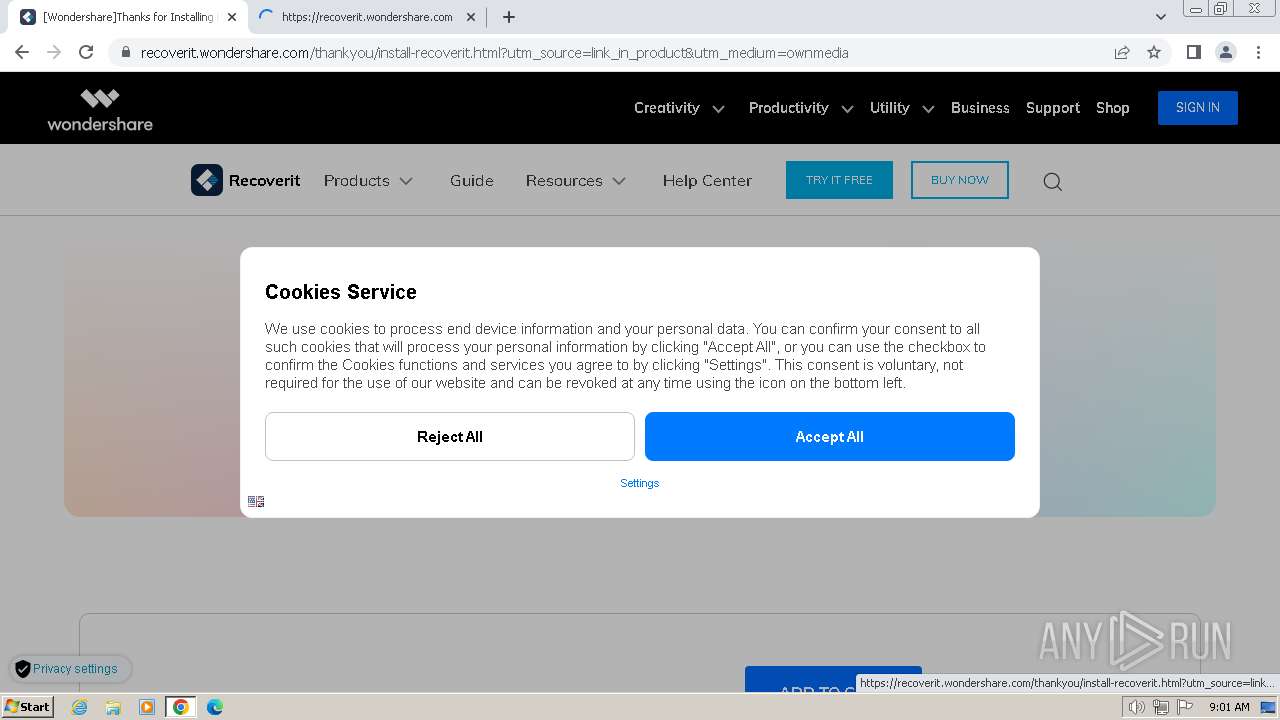Open Chrome side panel icon
This screenshot has height=720, width=1280.
coord(1193,52)
